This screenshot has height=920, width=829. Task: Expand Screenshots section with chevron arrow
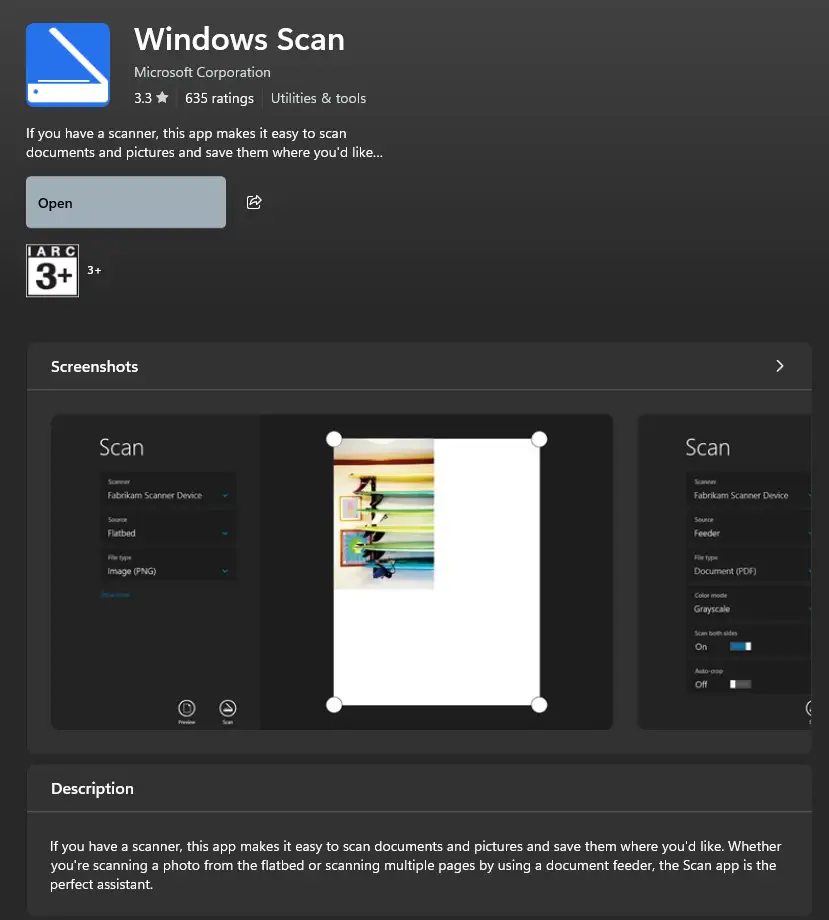780,366
